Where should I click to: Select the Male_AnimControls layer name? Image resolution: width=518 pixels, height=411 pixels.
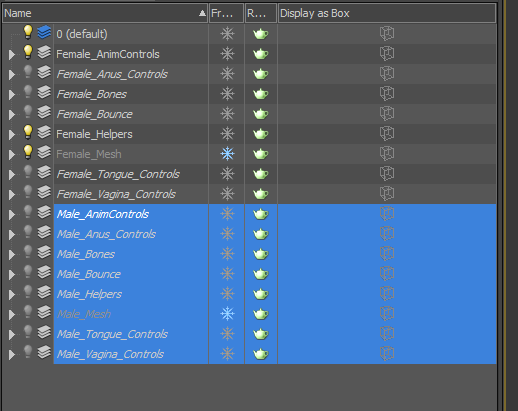(103, 214)
